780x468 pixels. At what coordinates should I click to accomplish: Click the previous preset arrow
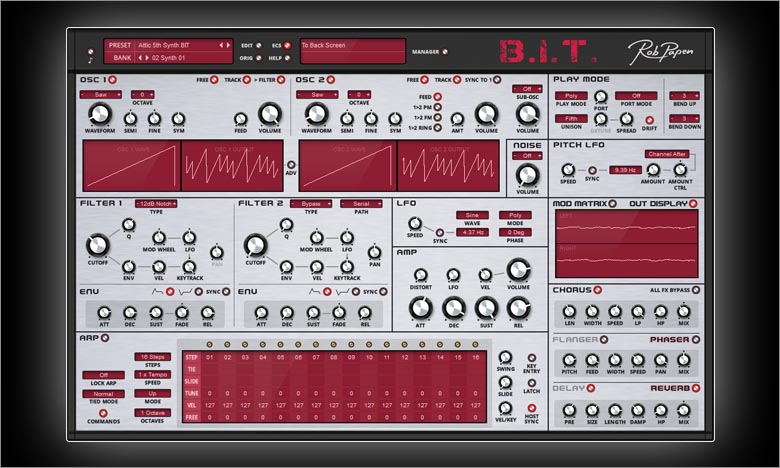coord(221,45)
